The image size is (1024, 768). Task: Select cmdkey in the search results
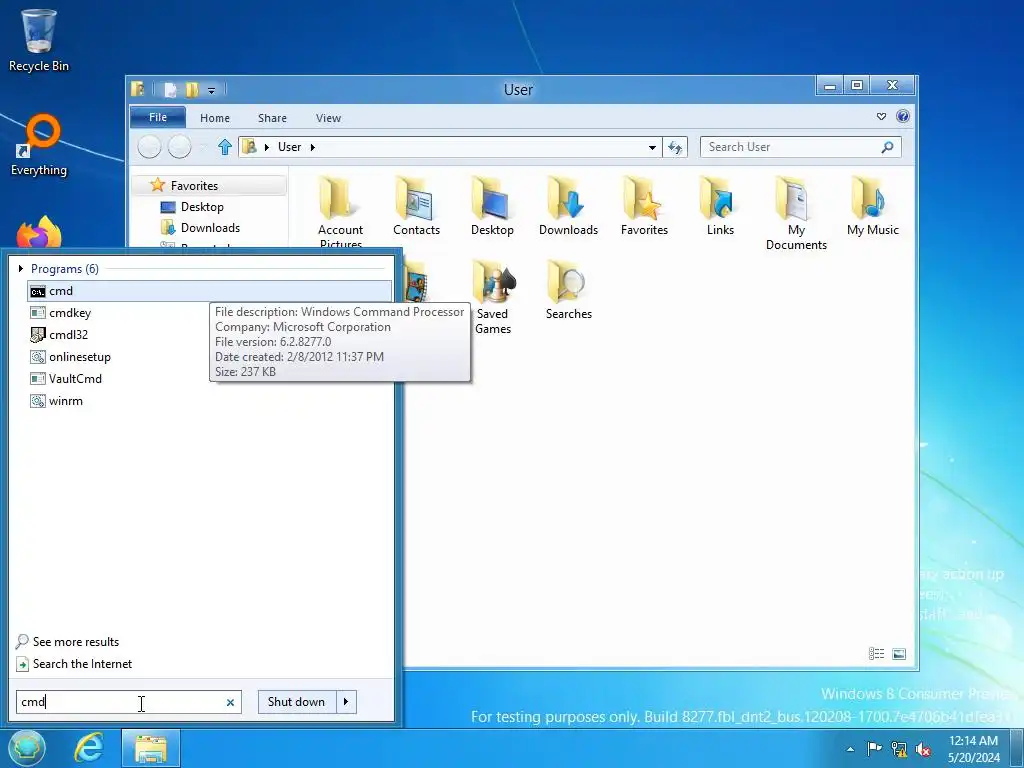point(60,313)
